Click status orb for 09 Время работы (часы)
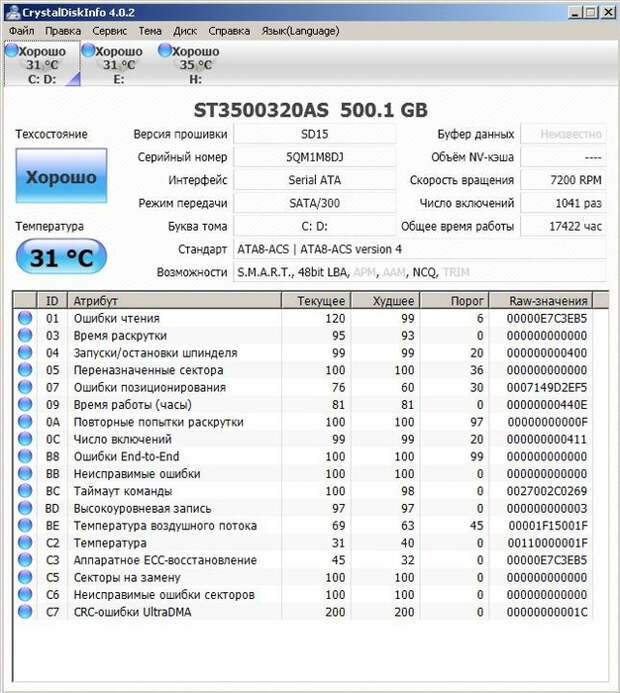This screenshot has width=620, height=693. (x=25, y=404)
